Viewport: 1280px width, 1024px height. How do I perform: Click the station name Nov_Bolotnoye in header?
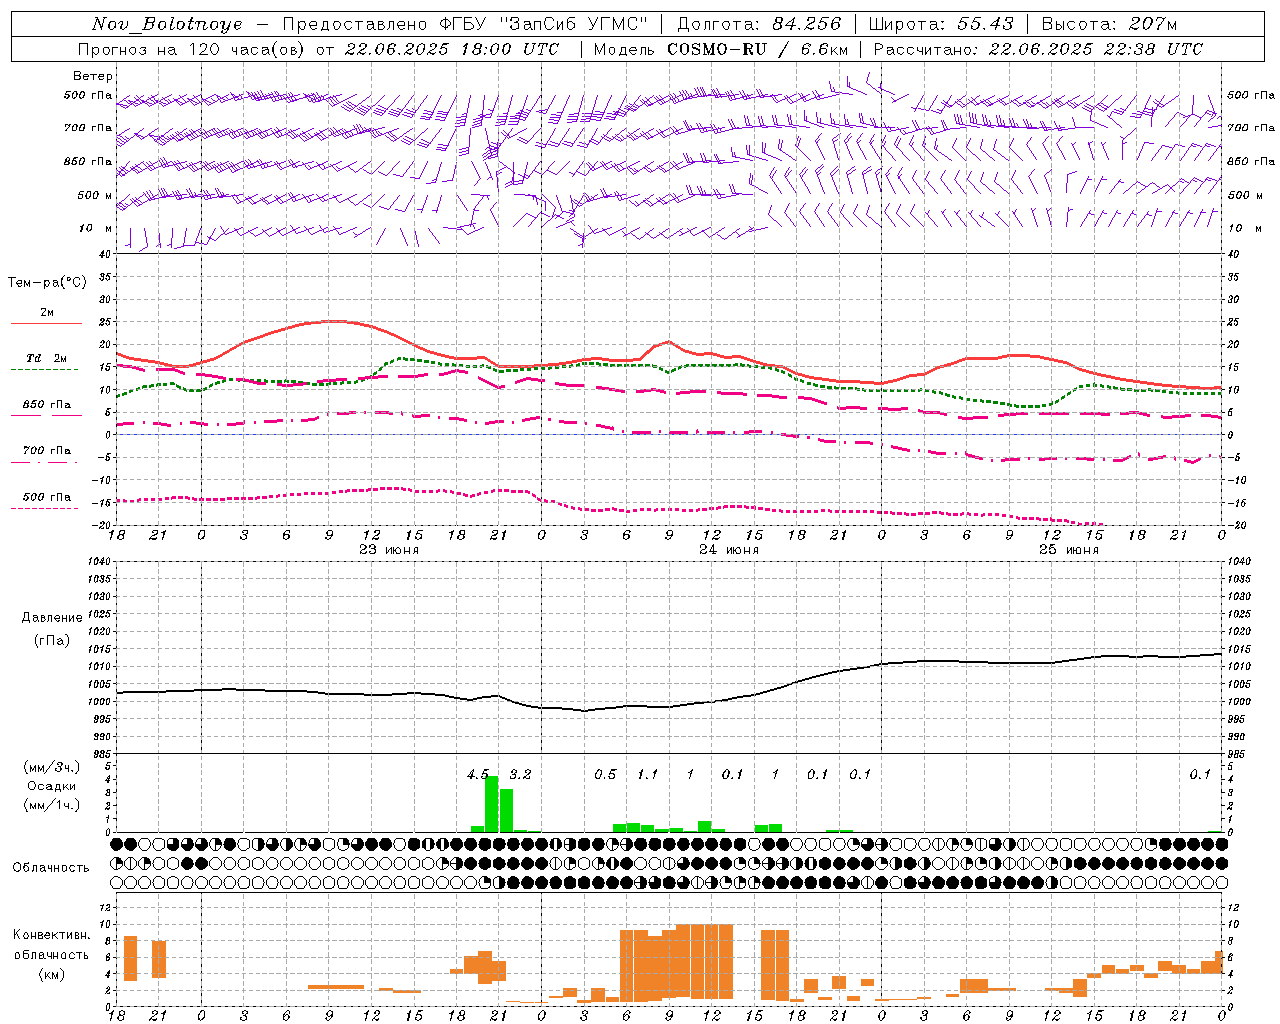(167, 24)
